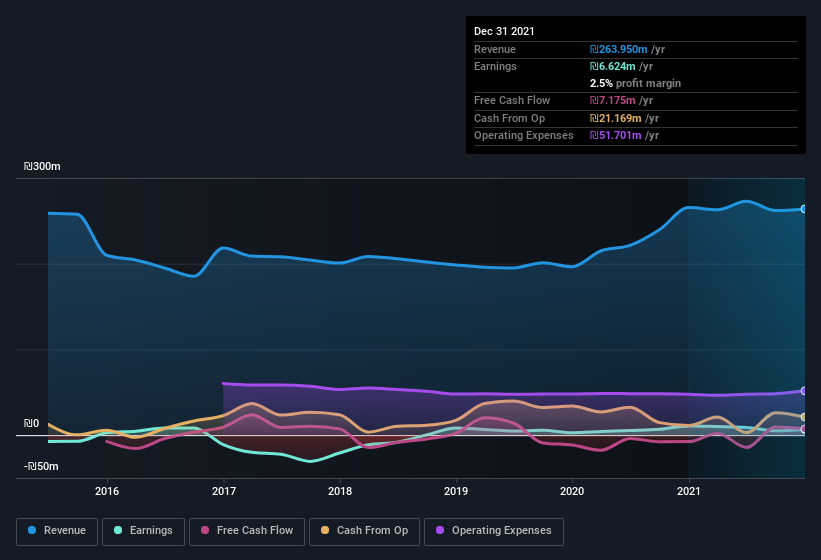Click the Free Cash Flow tooltip label

(x=512, y=100)
